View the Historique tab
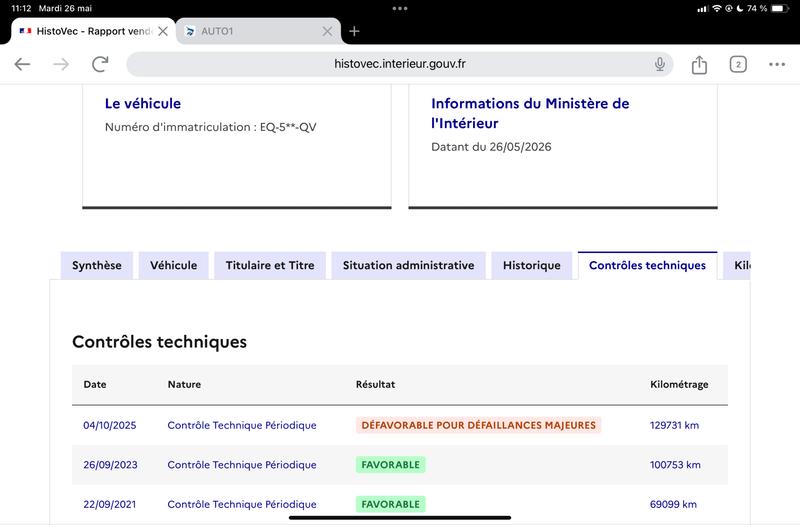800x525 pixels. 532,265
